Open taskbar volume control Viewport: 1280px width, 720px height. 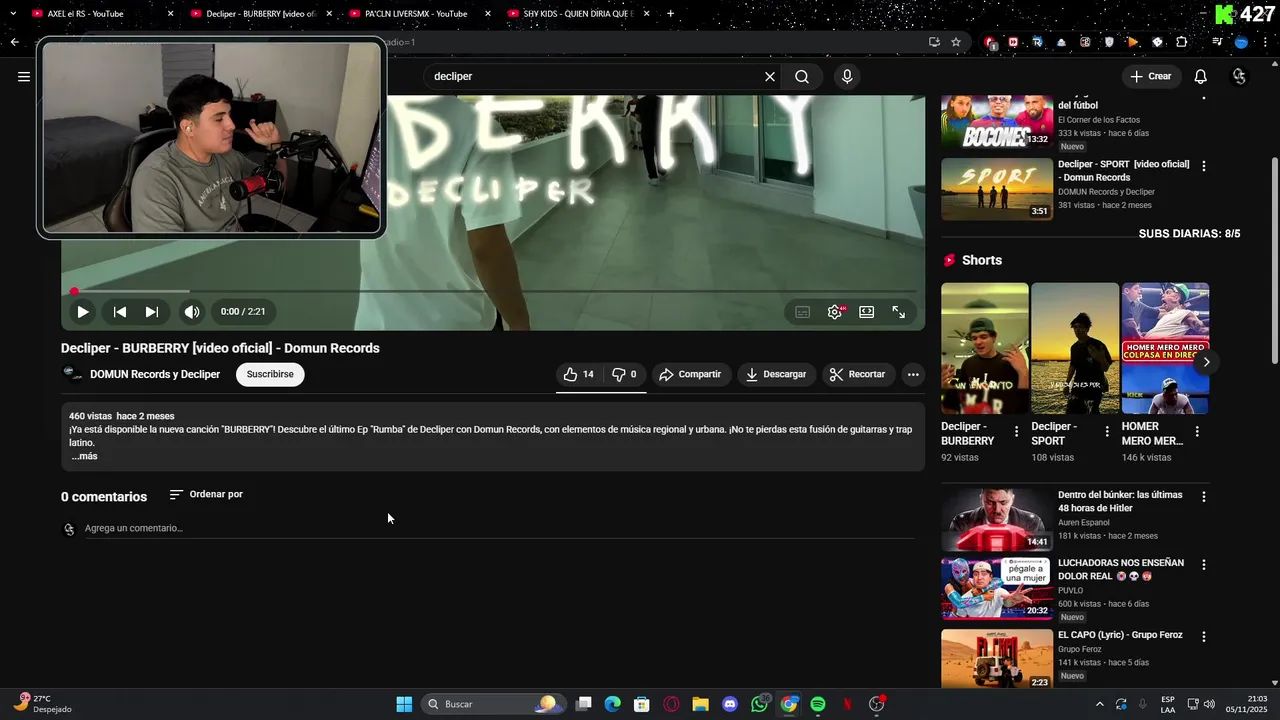click(1210, 704)
